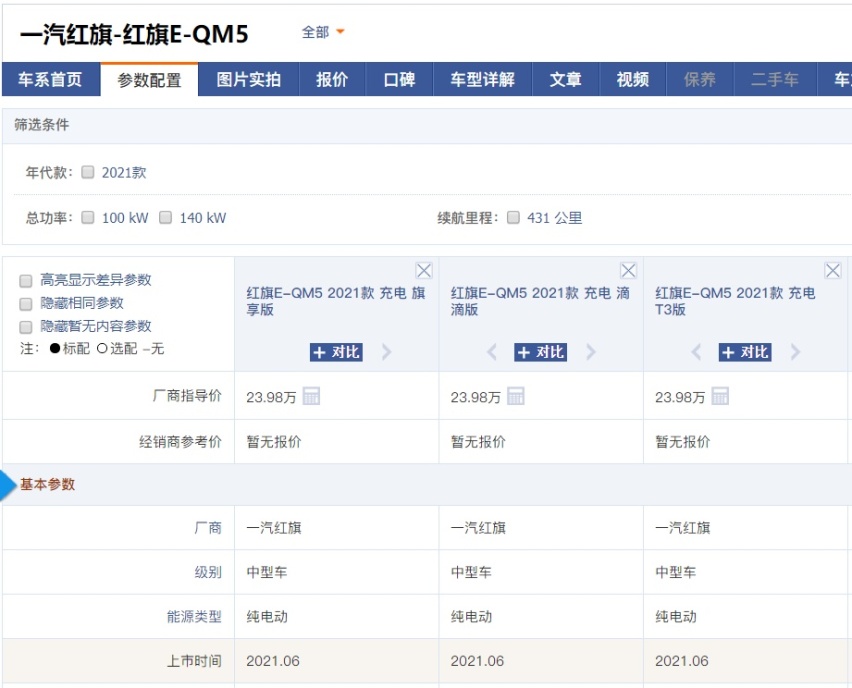Click the 能源类型 parameter label link
Viewport: 852px width, 688px height.
point(194,616)
